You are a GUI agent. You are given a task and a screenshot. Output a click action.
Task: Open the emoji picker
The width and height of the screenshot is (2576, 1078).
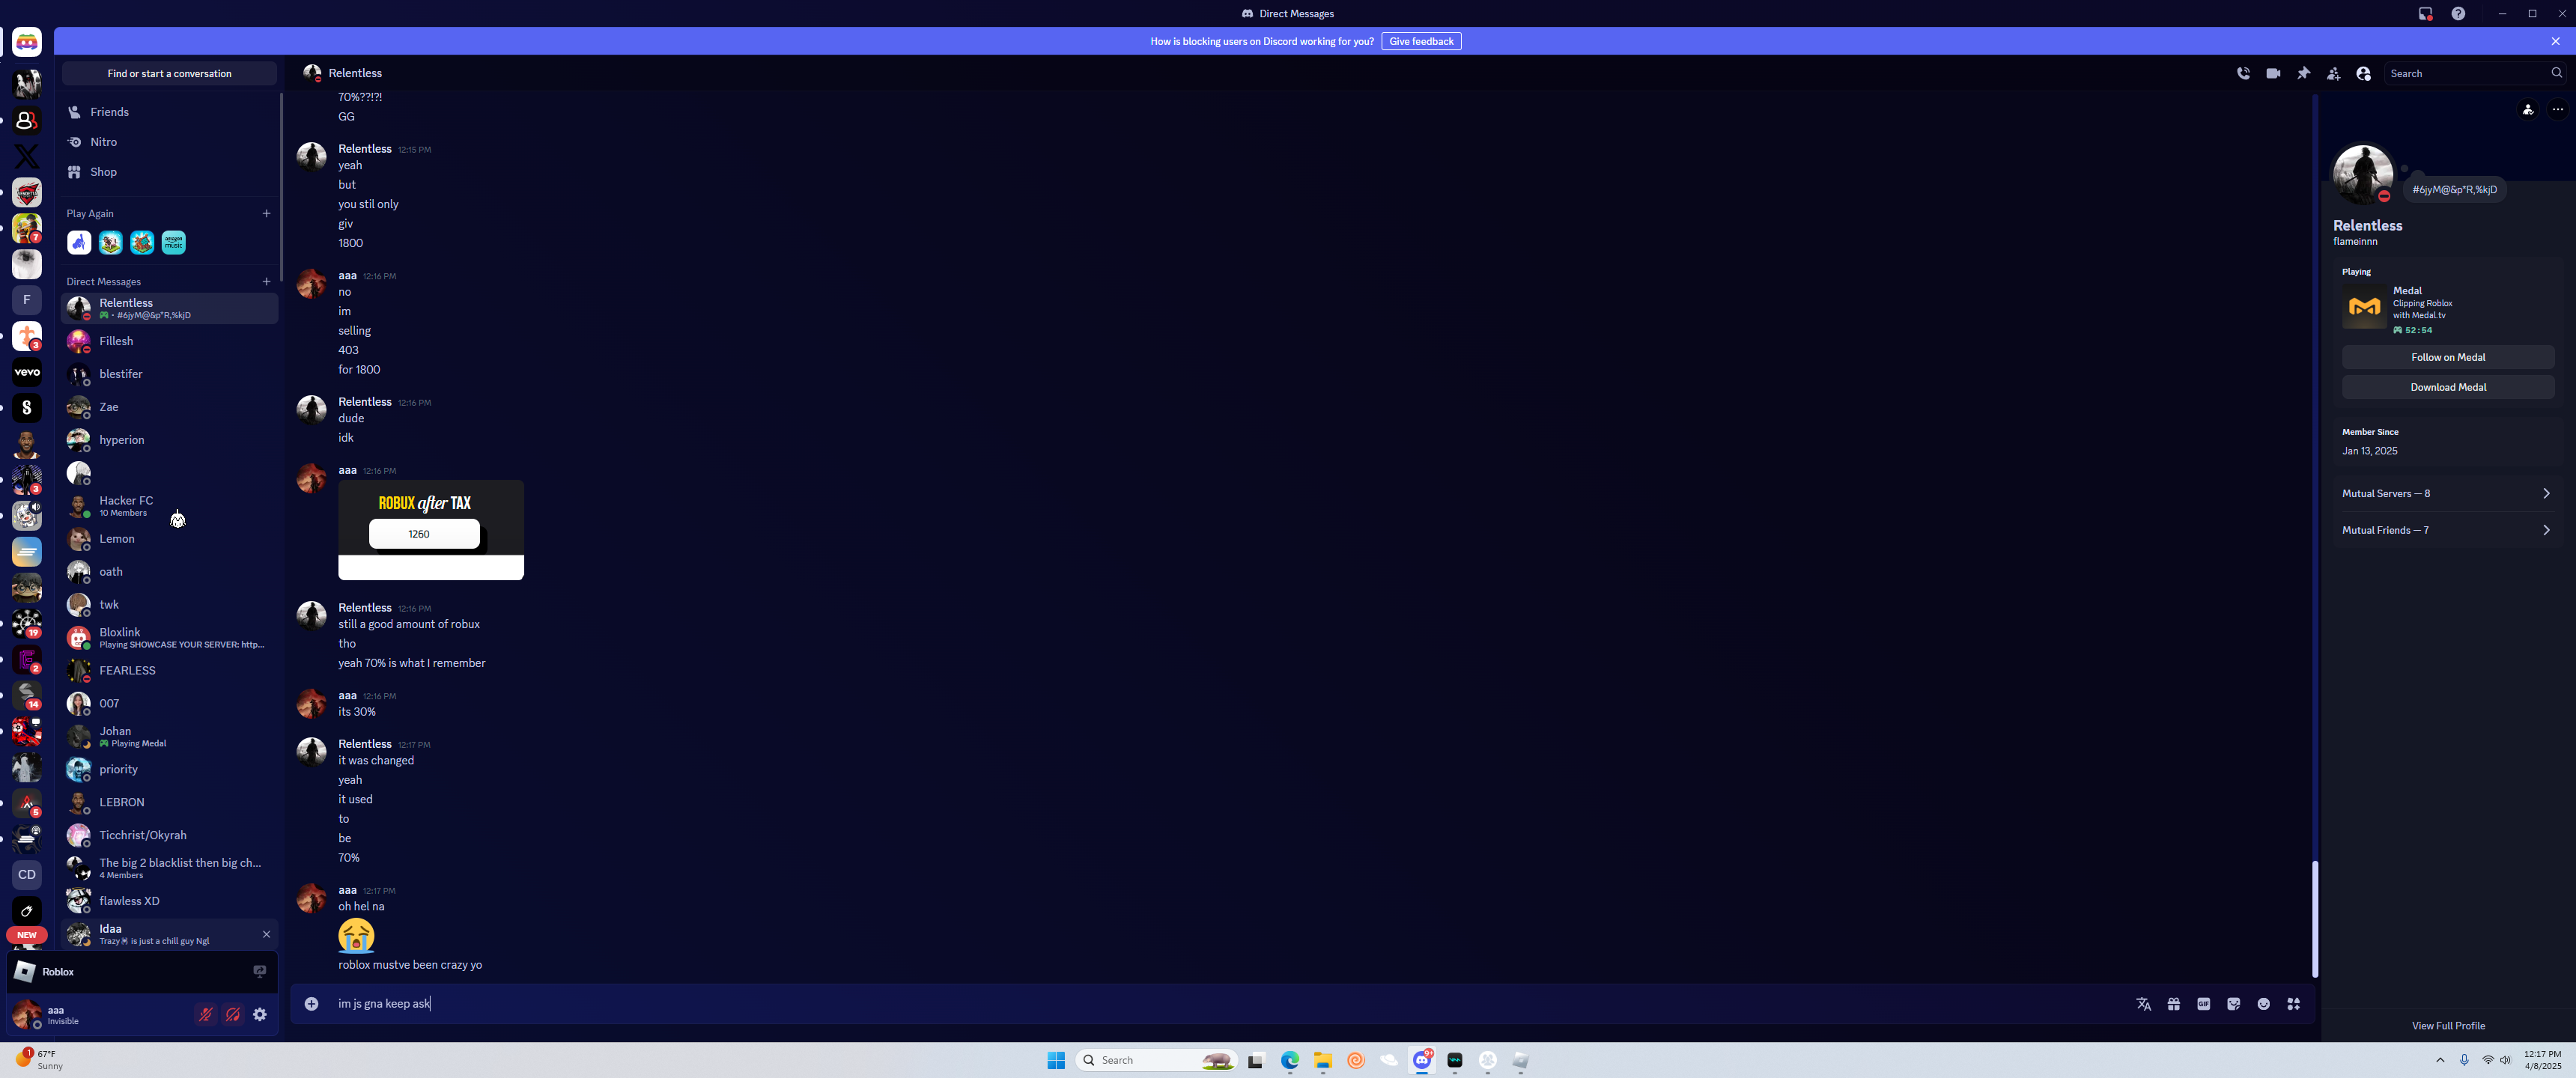(2263, 1004)
